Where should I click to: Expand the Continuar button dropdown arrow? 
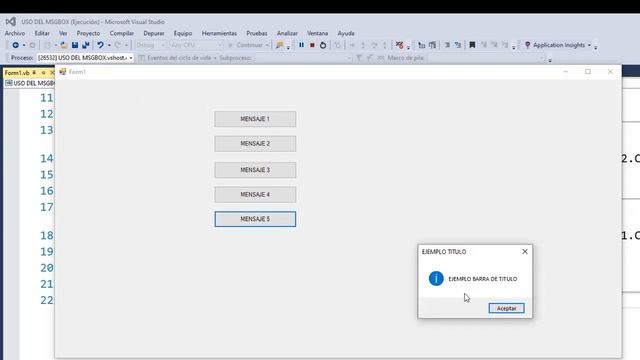coord(267,45)
